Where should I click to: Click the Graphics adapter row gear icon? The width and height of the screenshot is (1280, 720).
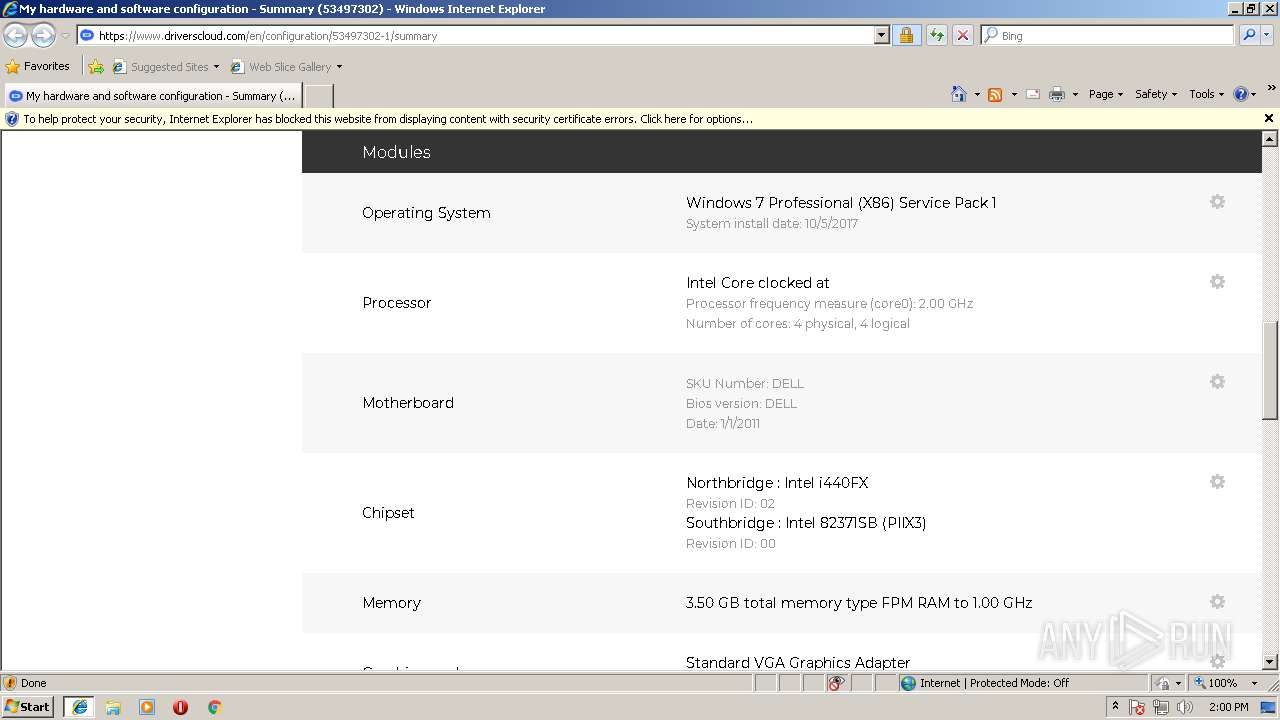click(1217, 662)
